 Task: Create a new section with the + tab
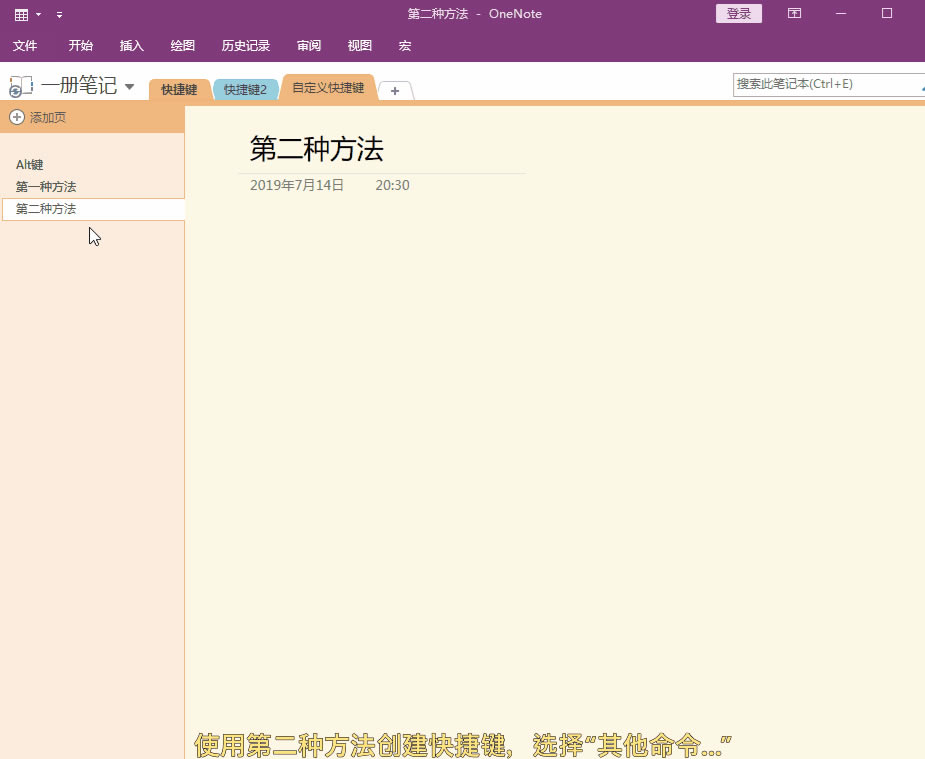coord(394,90)
